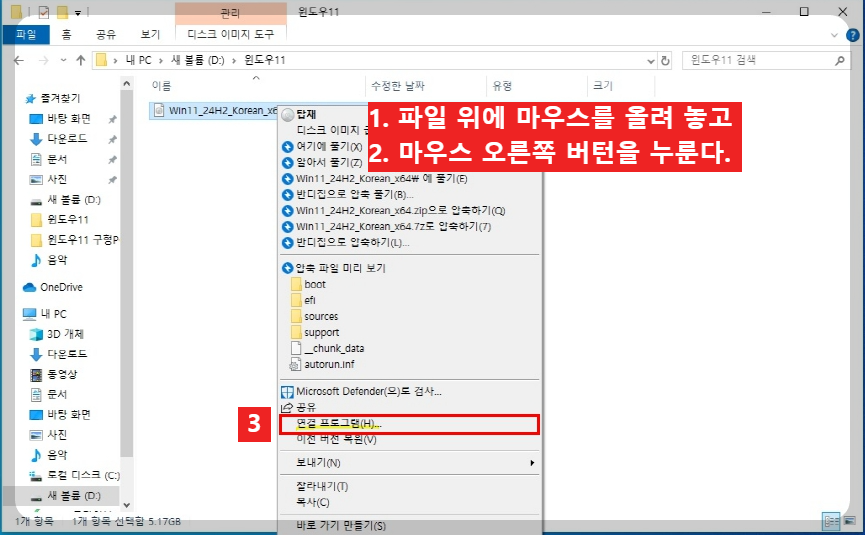Sort by the 크기 column header

tap(602, 85)
